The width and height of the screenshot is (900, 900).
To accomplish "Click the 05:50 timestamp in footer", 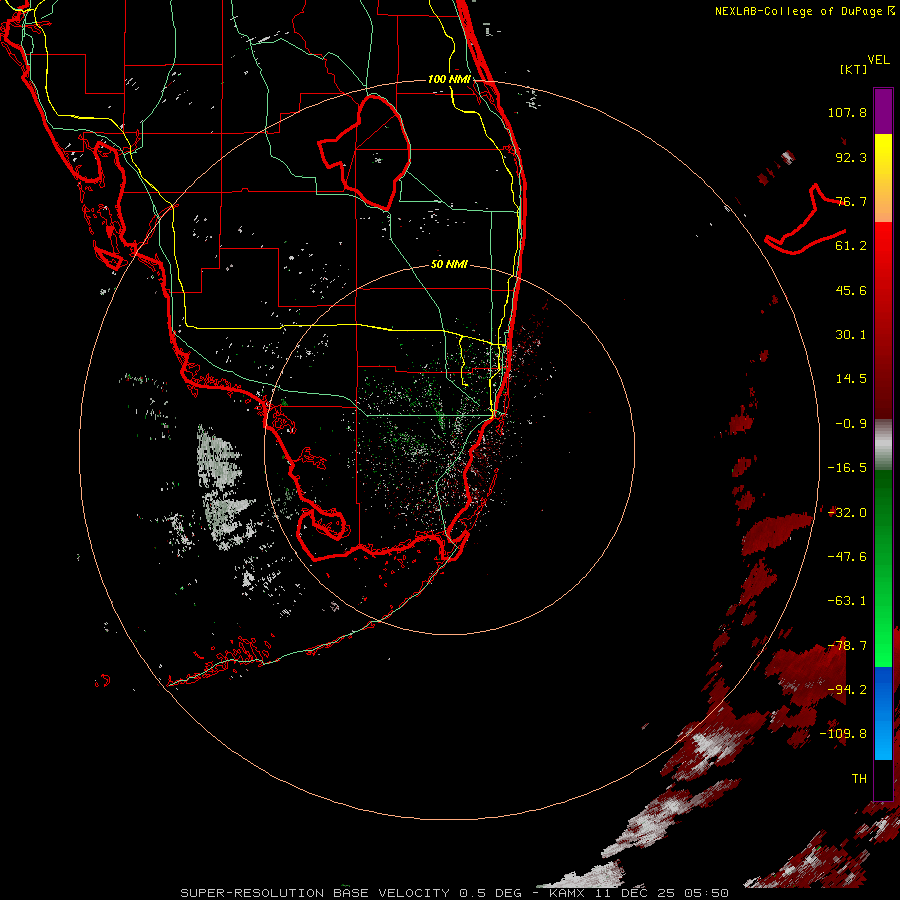I will [707, 893].
